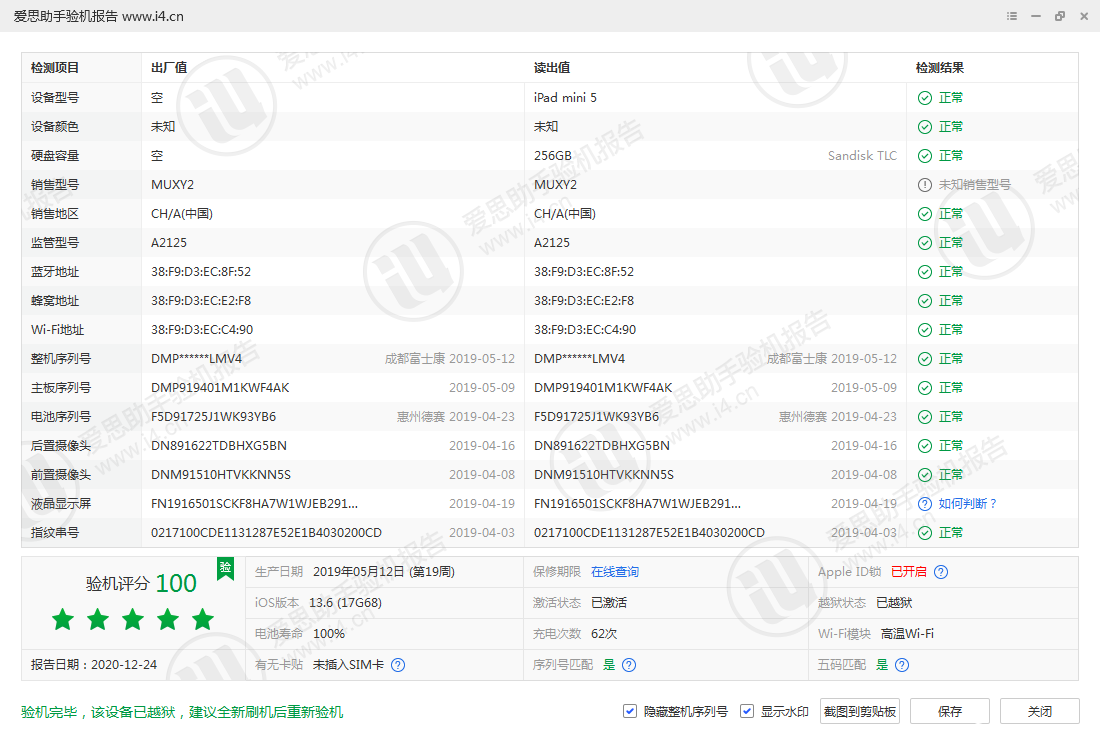The width and height of the screenshot is (1100, 749).
Task: Click green check icon in 硬盘容量 row
Action: tap(925, 156)
